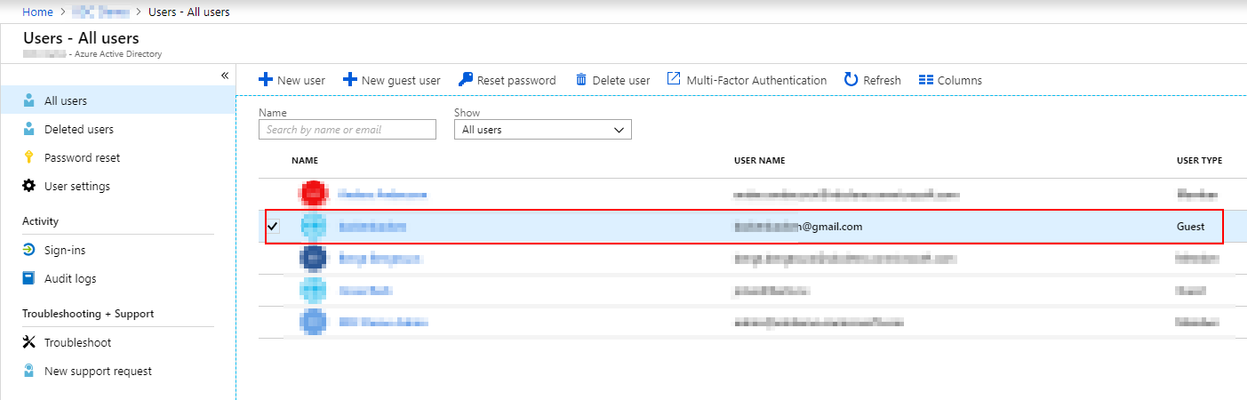
Task: Click the NAME column header
Action: coord(304,160)
